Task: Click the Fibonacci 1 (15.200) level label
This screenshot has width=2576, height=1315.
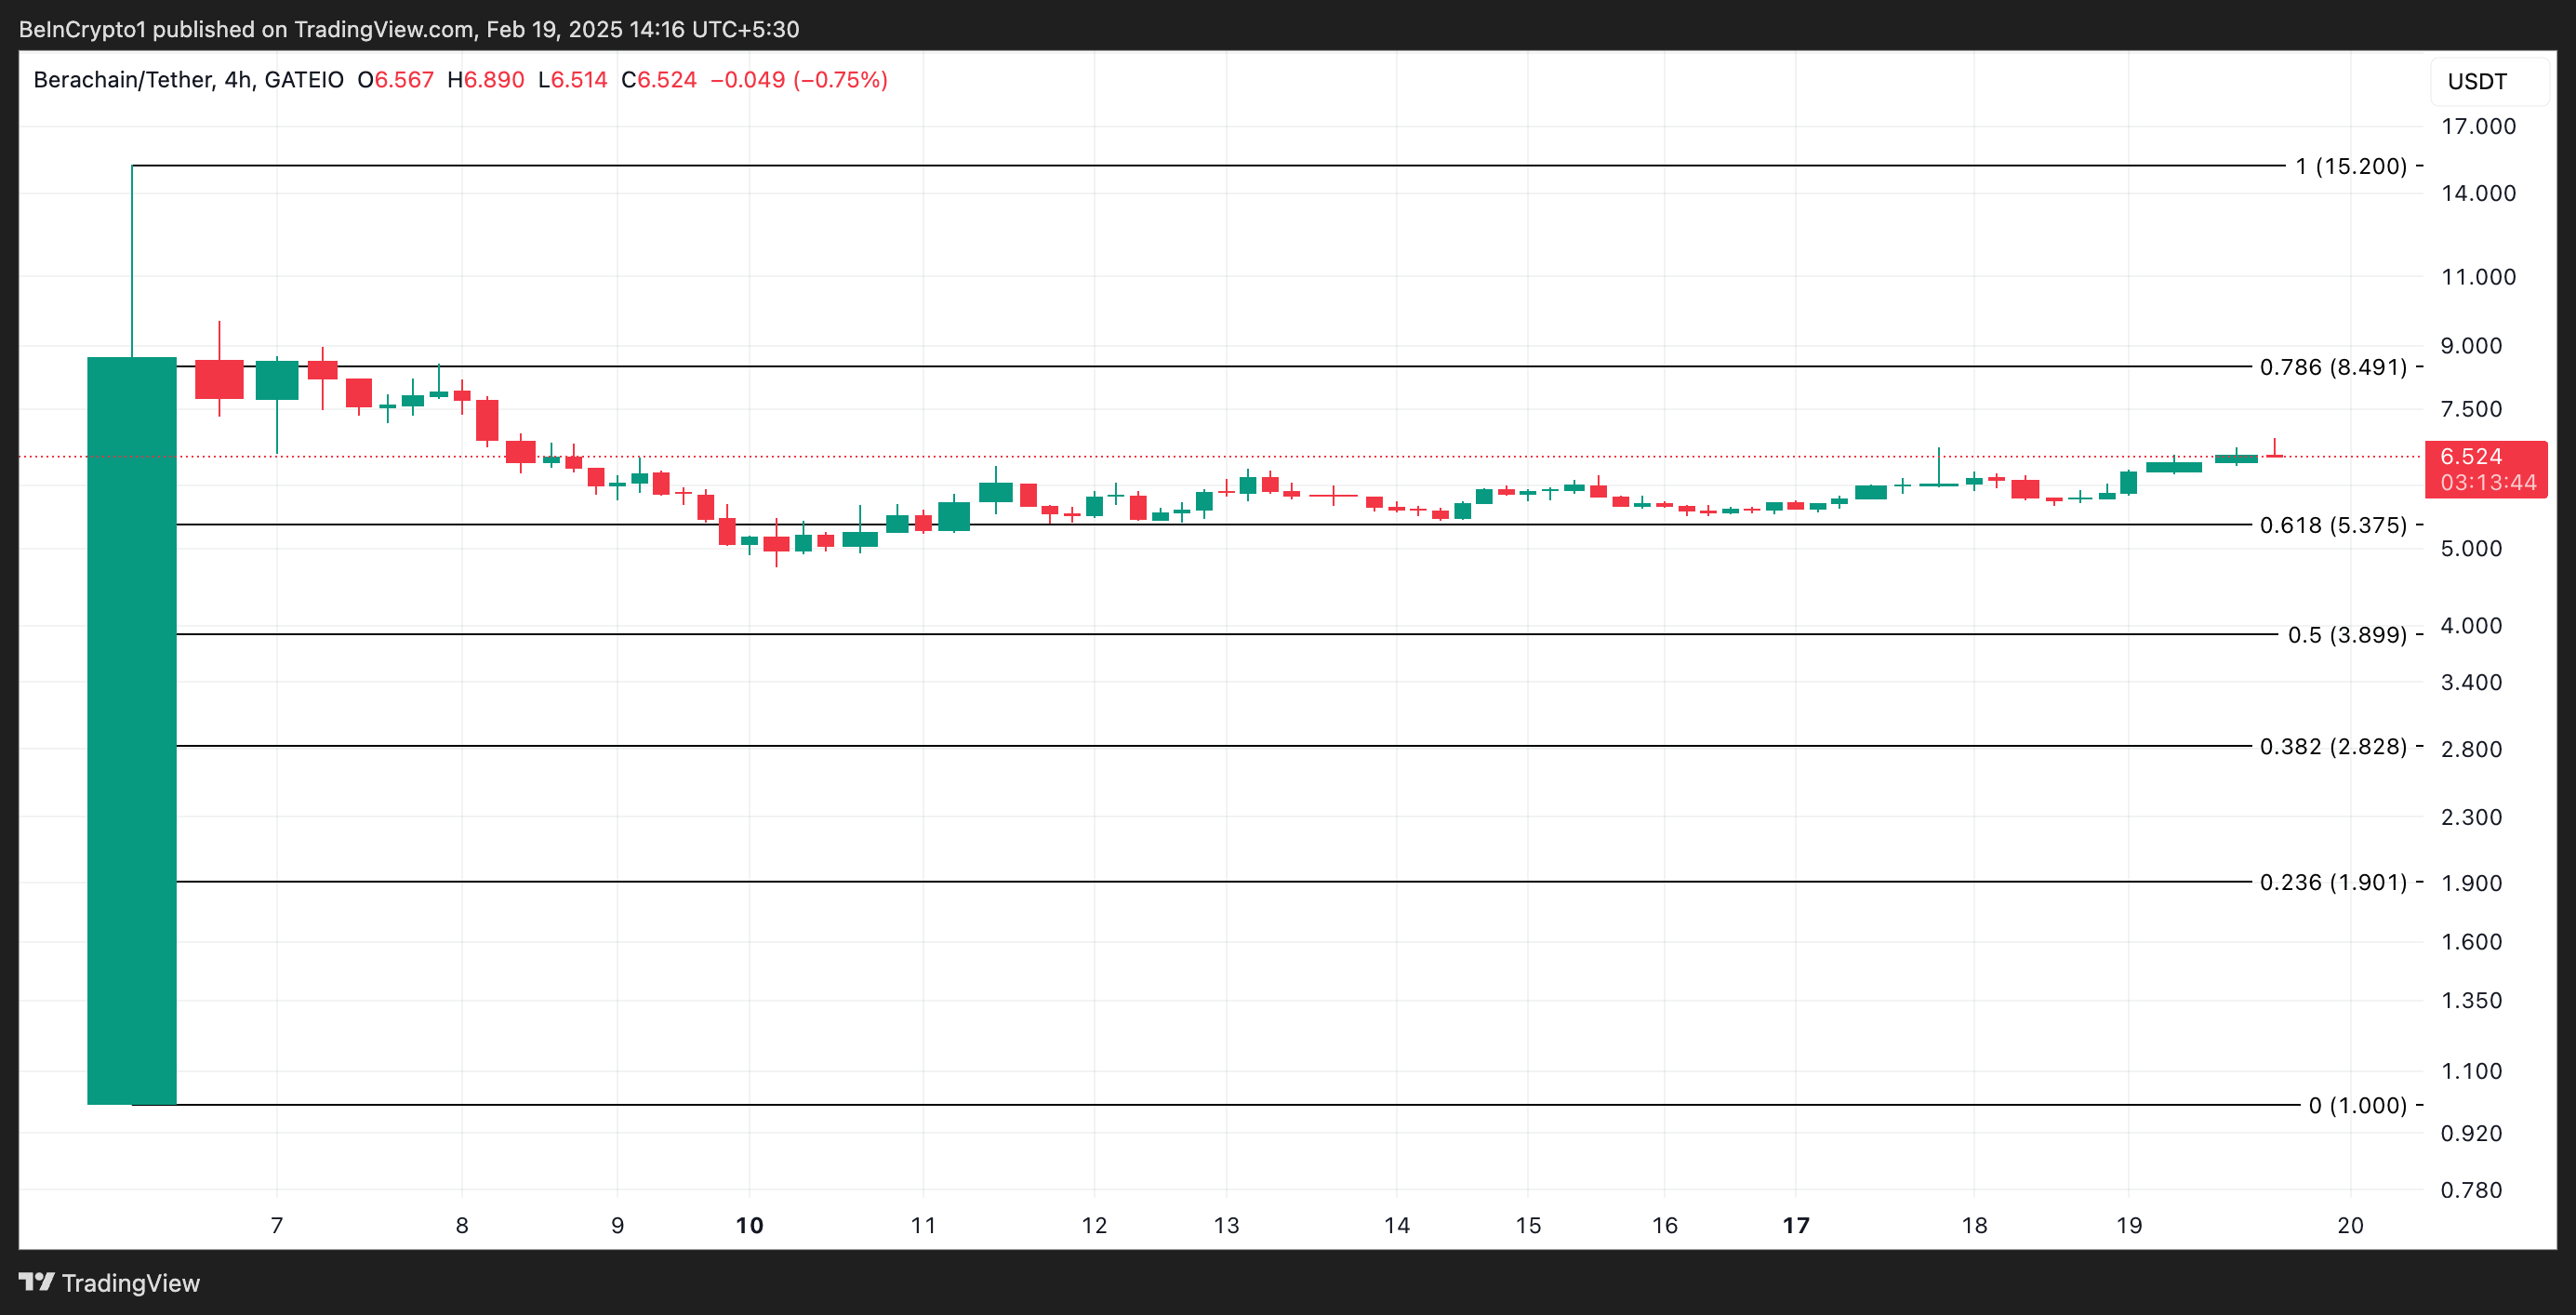Action: point(2350,166)
